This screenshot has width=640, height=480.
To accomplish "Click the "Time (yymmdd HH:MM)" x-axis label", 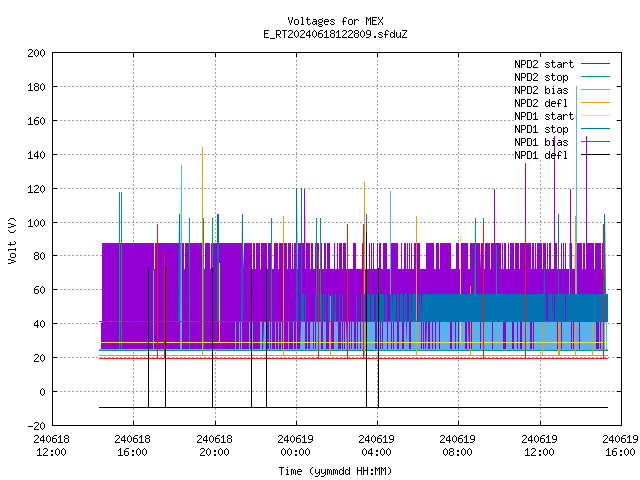I will (335, 471).
